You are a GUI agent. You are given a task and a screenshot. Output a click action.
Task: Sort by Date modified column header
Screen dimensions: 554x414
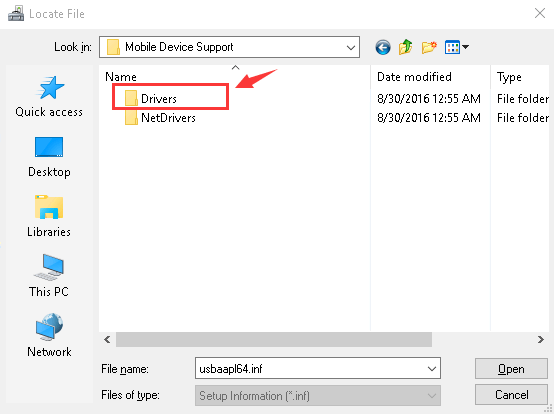coord(414,77)
